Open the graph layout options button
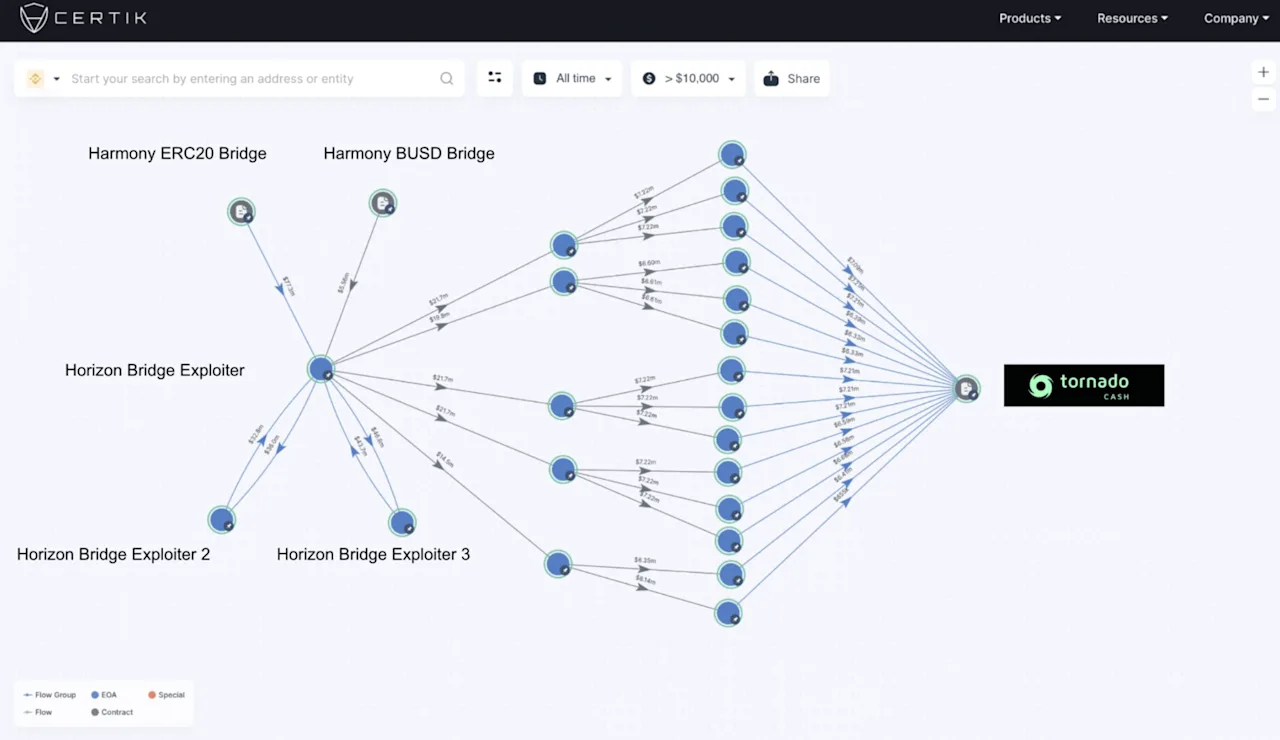The width and height of the screenshot is (1280, 740). [495, 78]
